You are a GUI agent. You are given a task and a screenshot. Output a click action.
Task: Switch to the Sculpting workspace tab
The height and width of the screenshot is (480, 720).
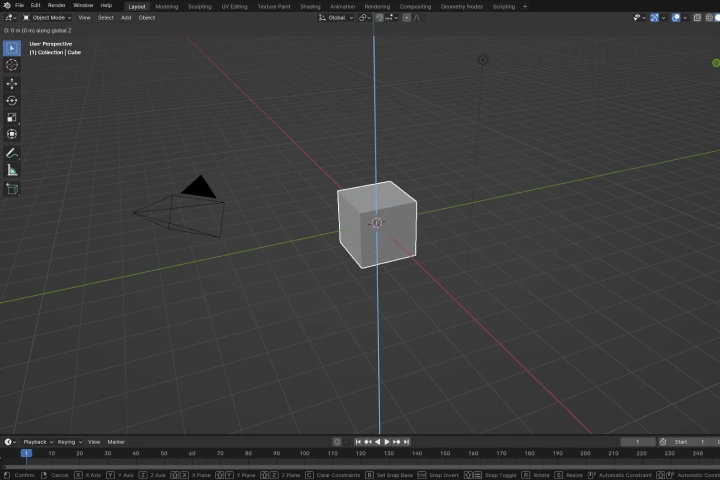click(x=200, y=6)
